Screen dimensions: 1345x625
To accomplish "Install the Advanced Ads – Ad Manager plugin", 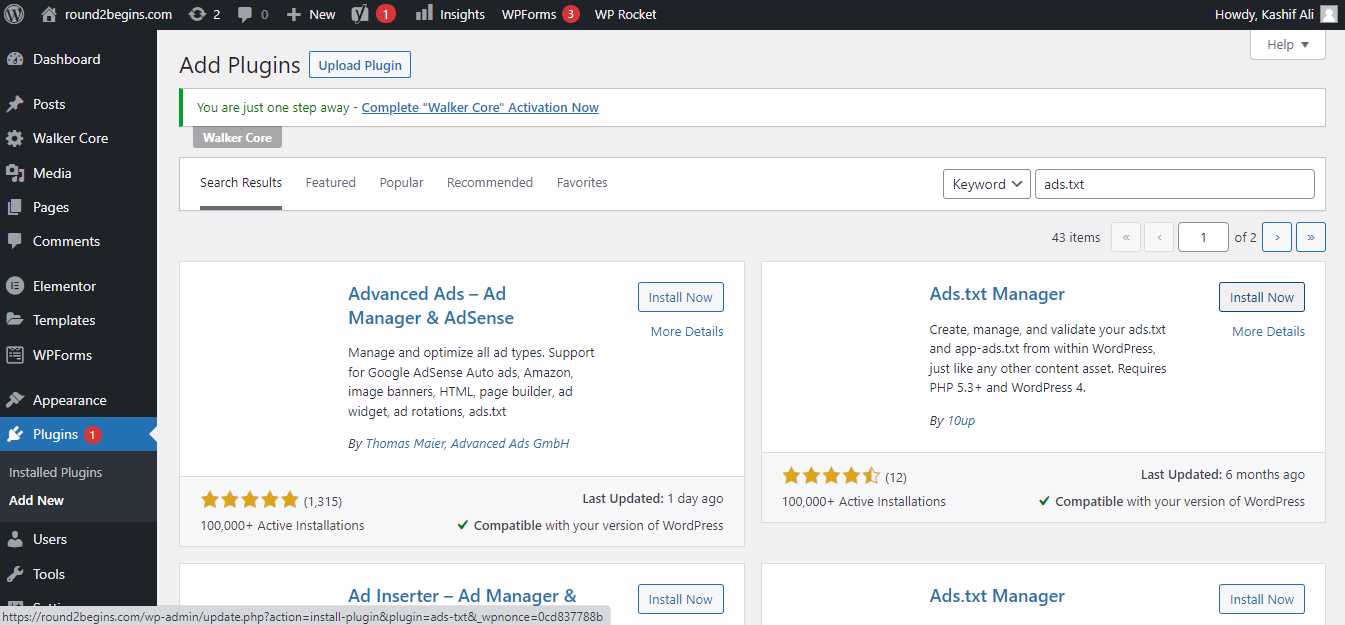I will click(681, 297).
